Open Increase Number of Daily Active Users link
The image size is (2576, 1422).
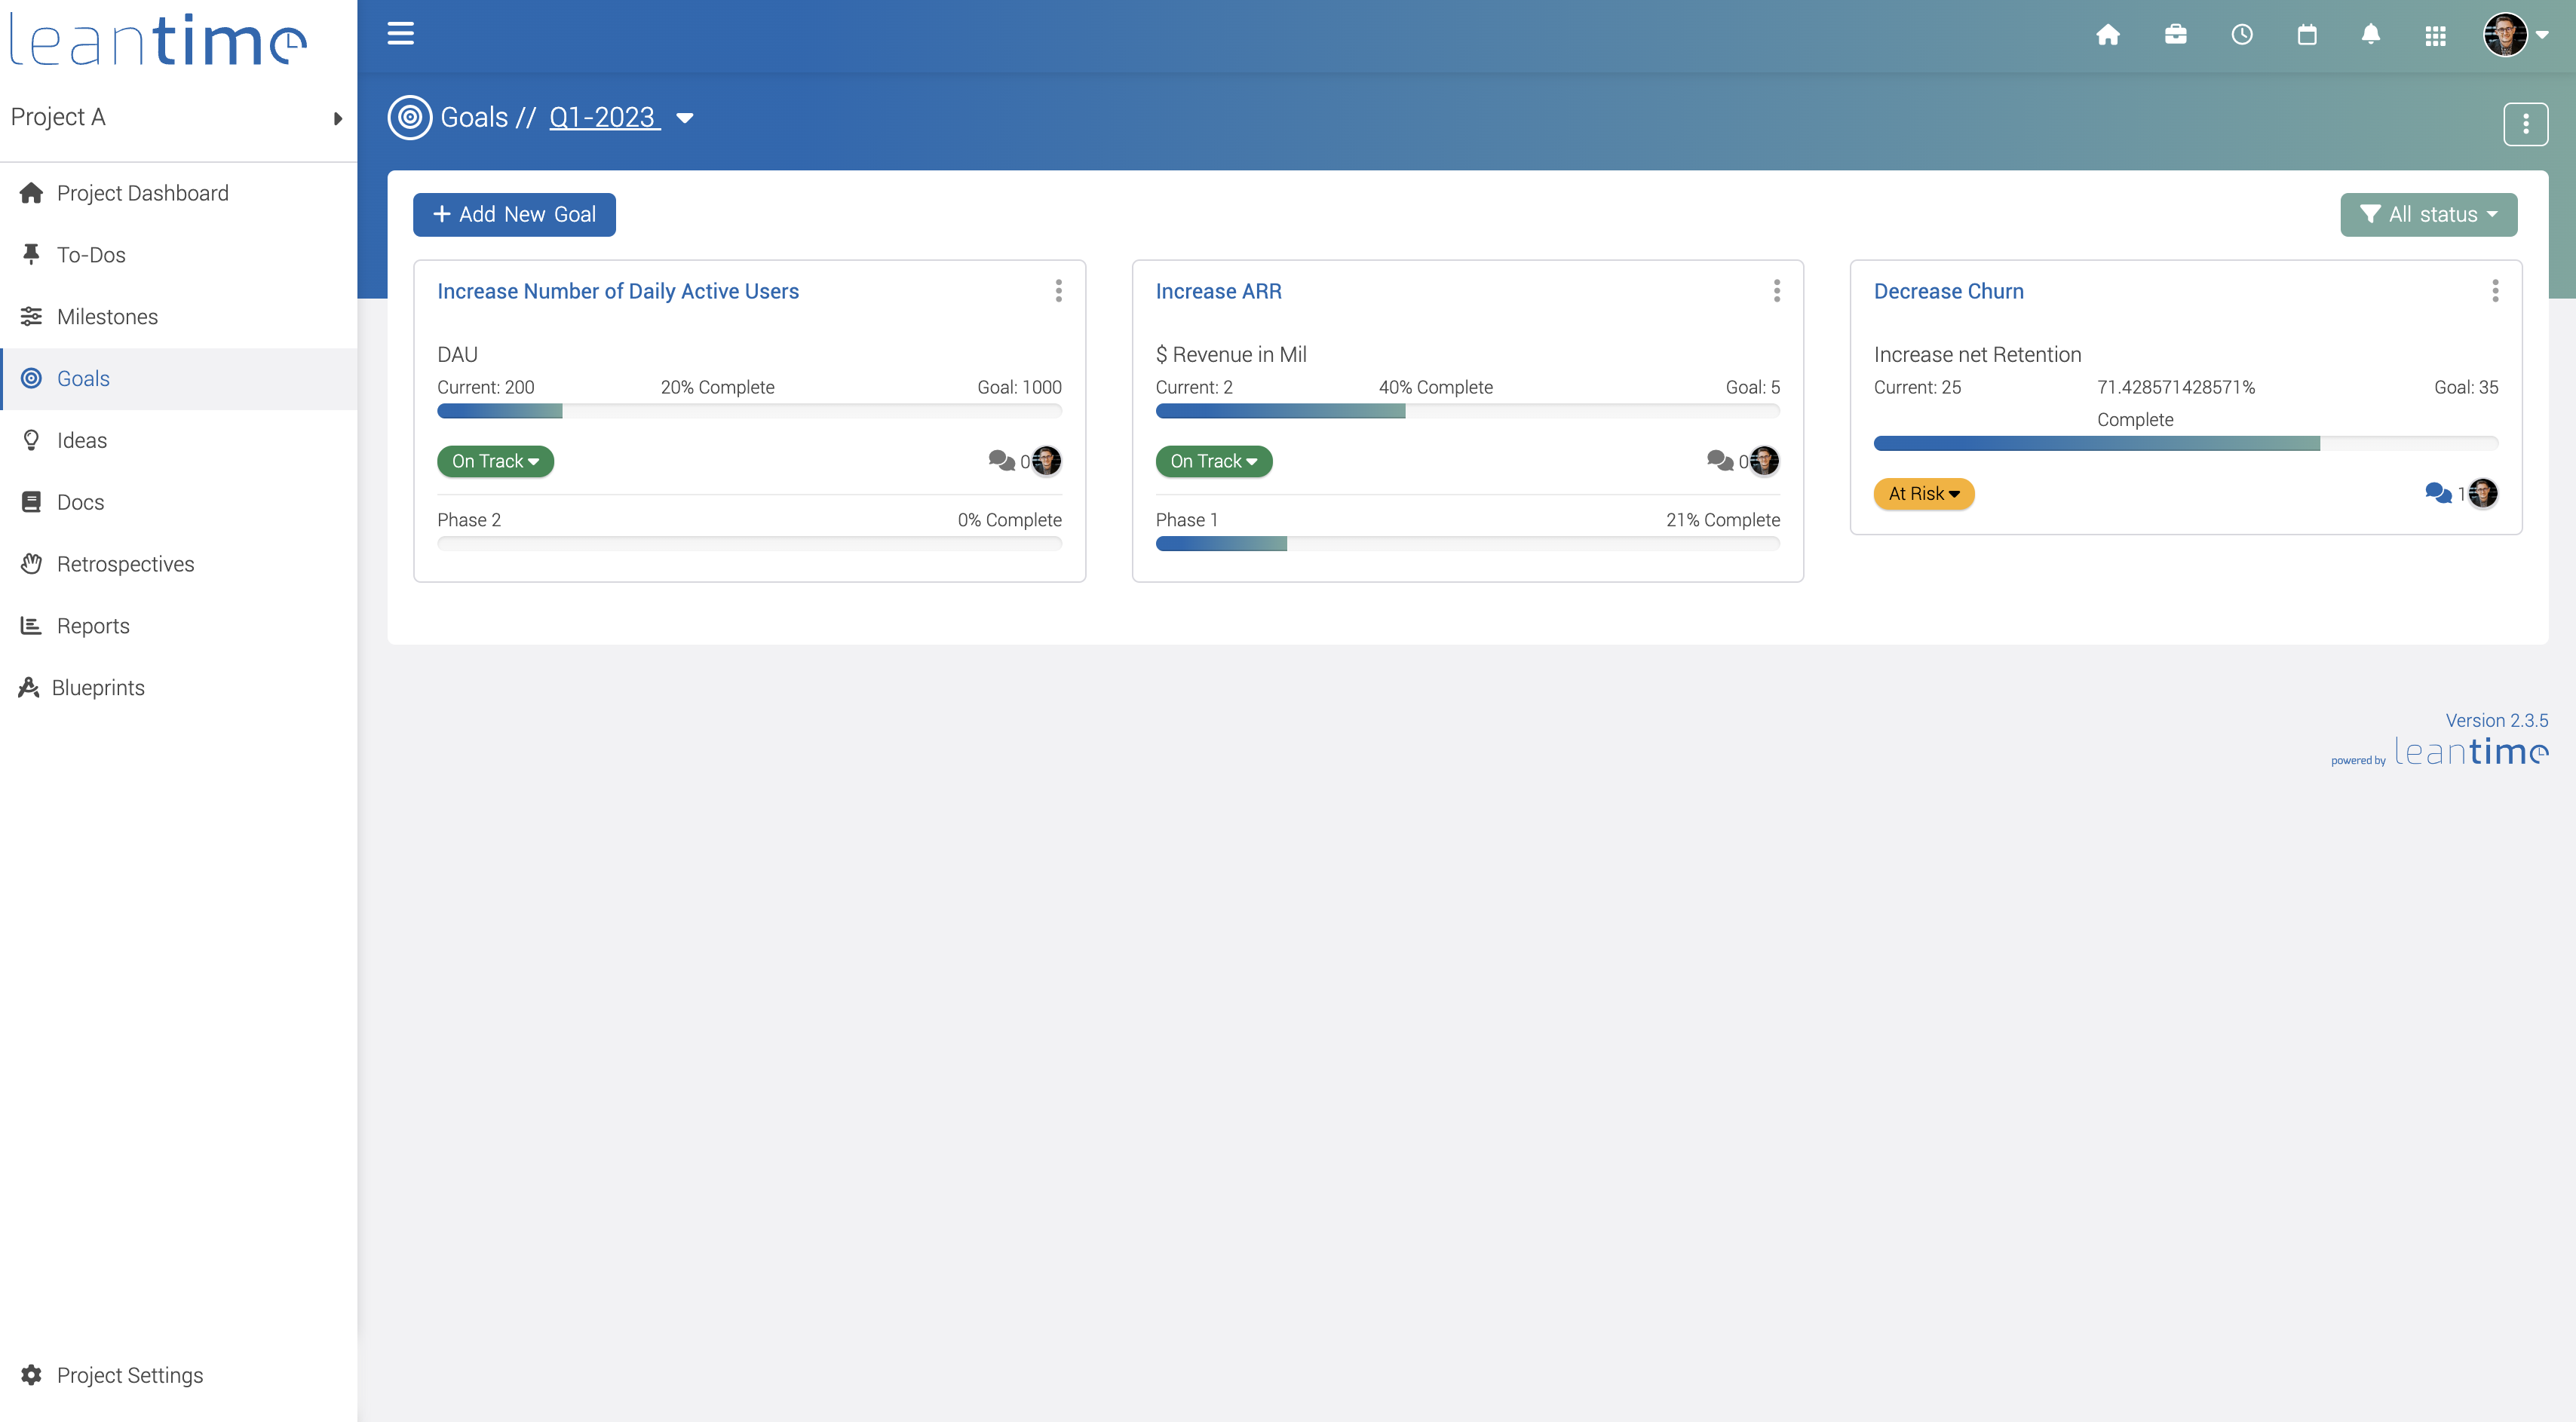pos(617,291)
